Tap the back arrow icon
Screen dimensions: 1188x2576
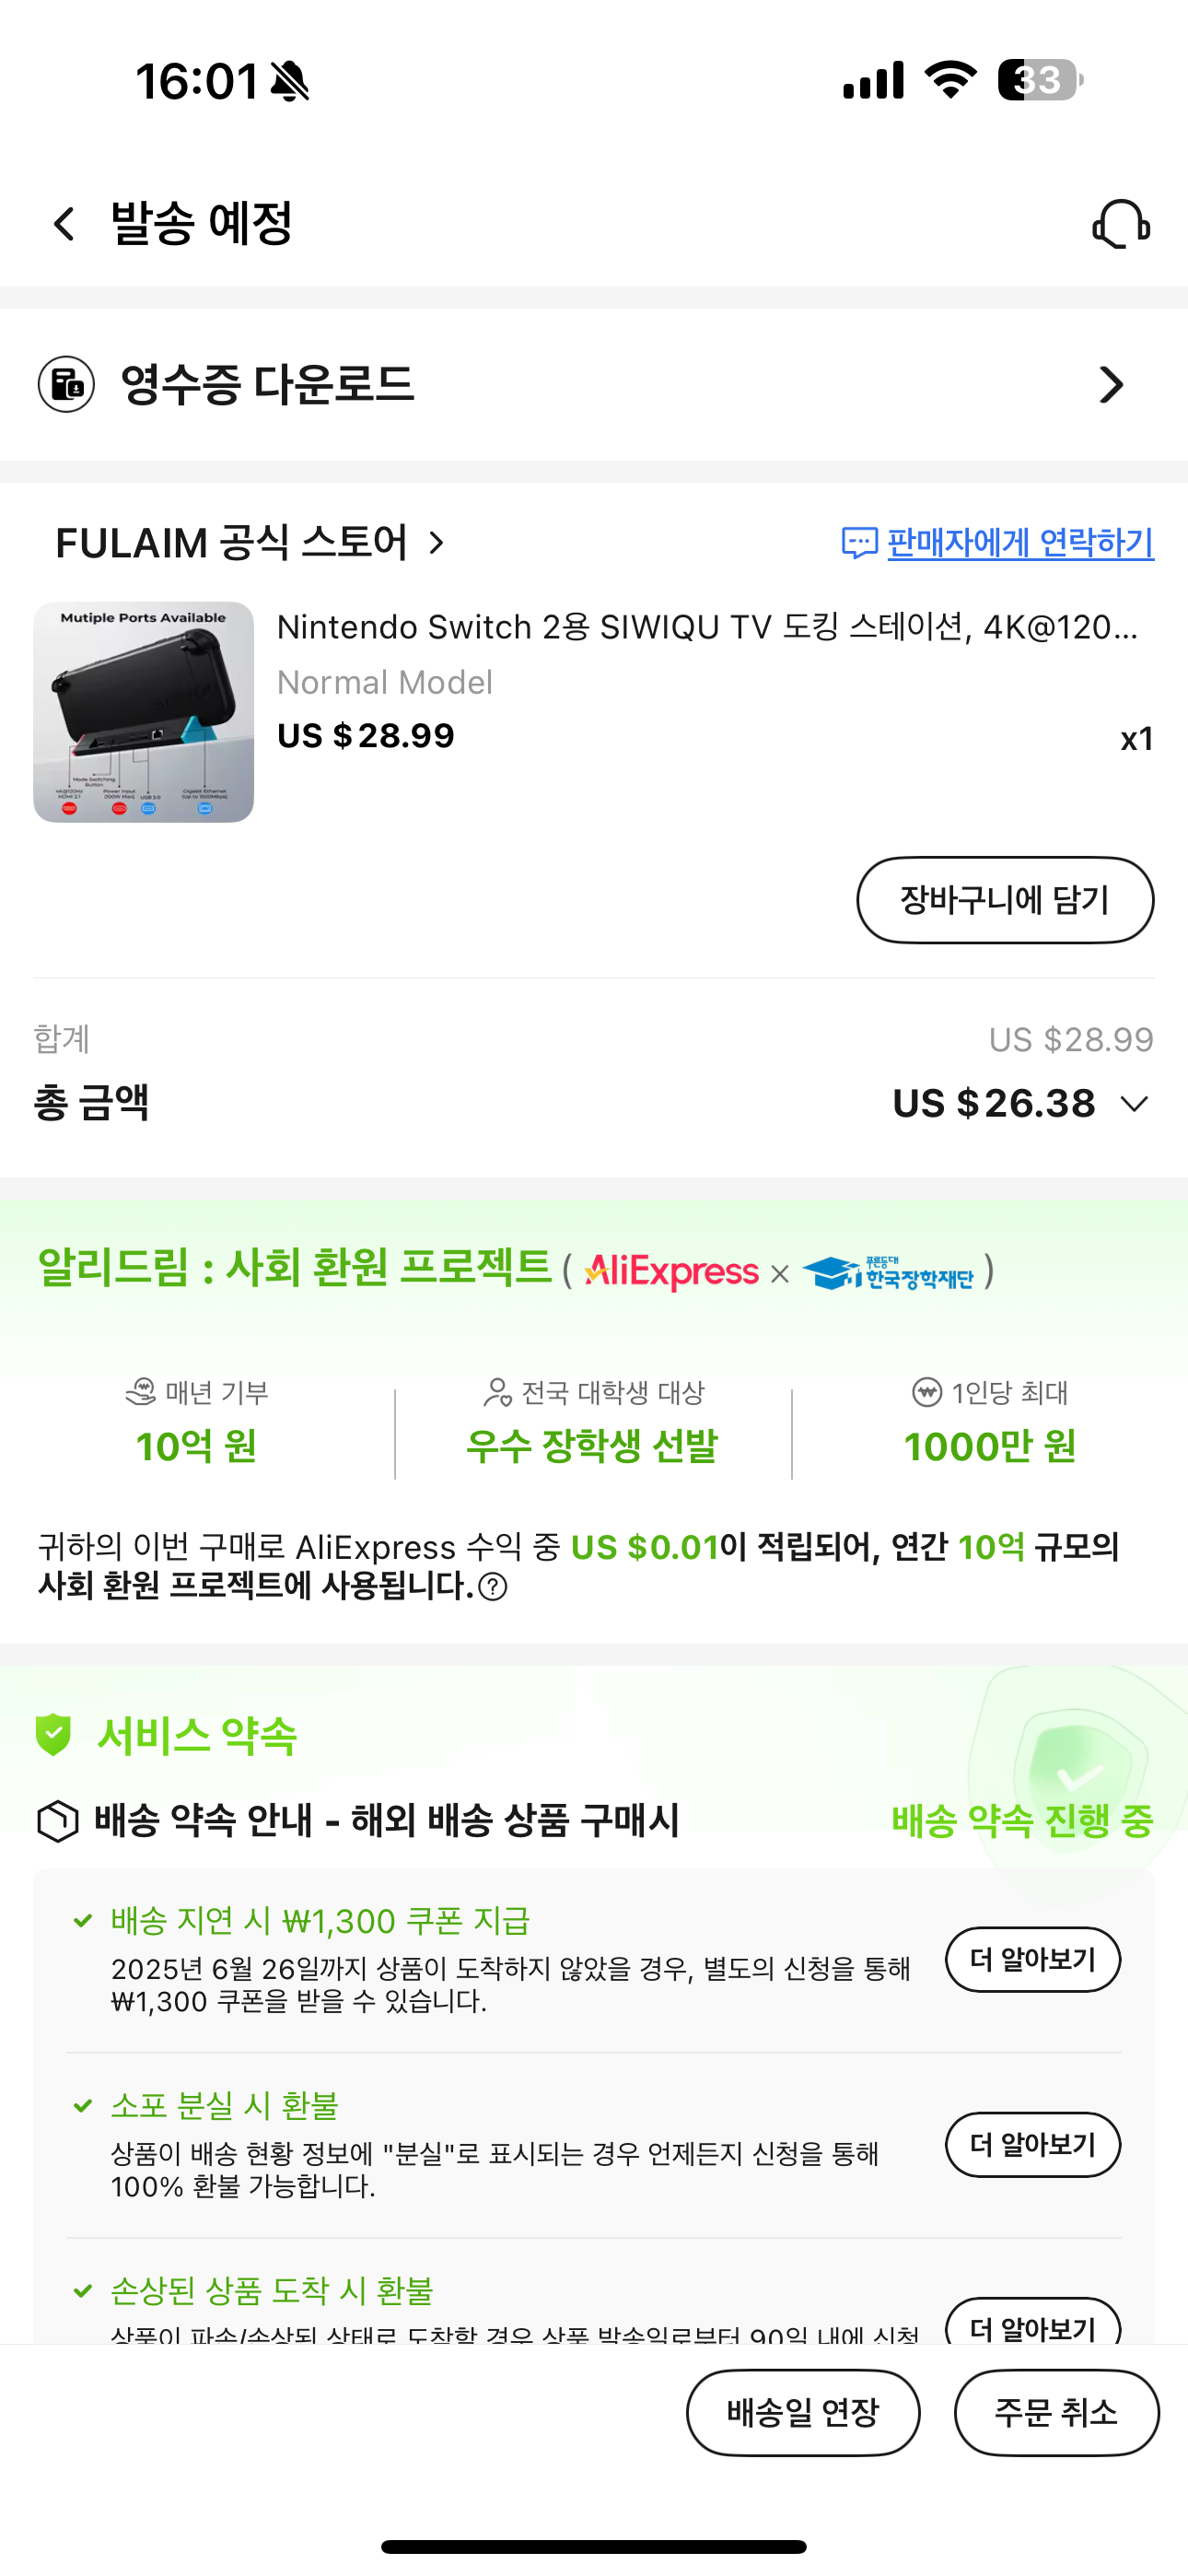coord(64,224)
